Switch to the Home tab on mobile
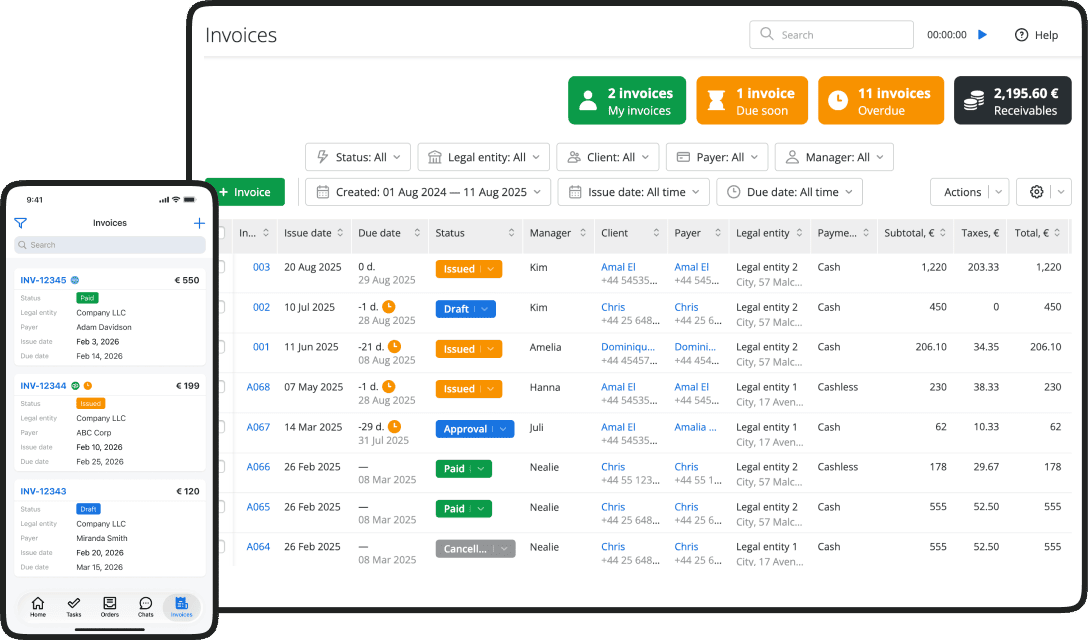The width and height of the screenshot is (1088, 640). 38,606
